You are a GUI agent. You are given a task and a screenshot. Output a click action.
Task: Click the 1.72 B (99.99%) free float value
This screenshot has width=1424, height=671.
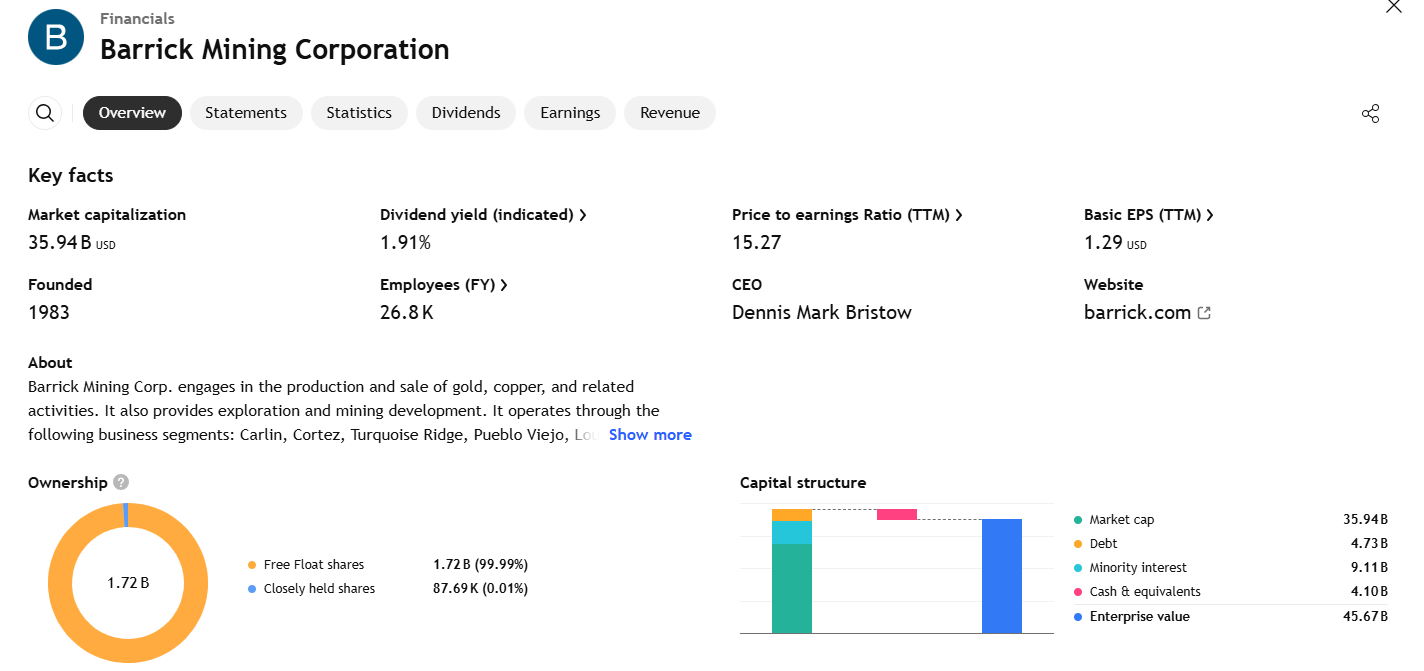[x=480, y=565]
